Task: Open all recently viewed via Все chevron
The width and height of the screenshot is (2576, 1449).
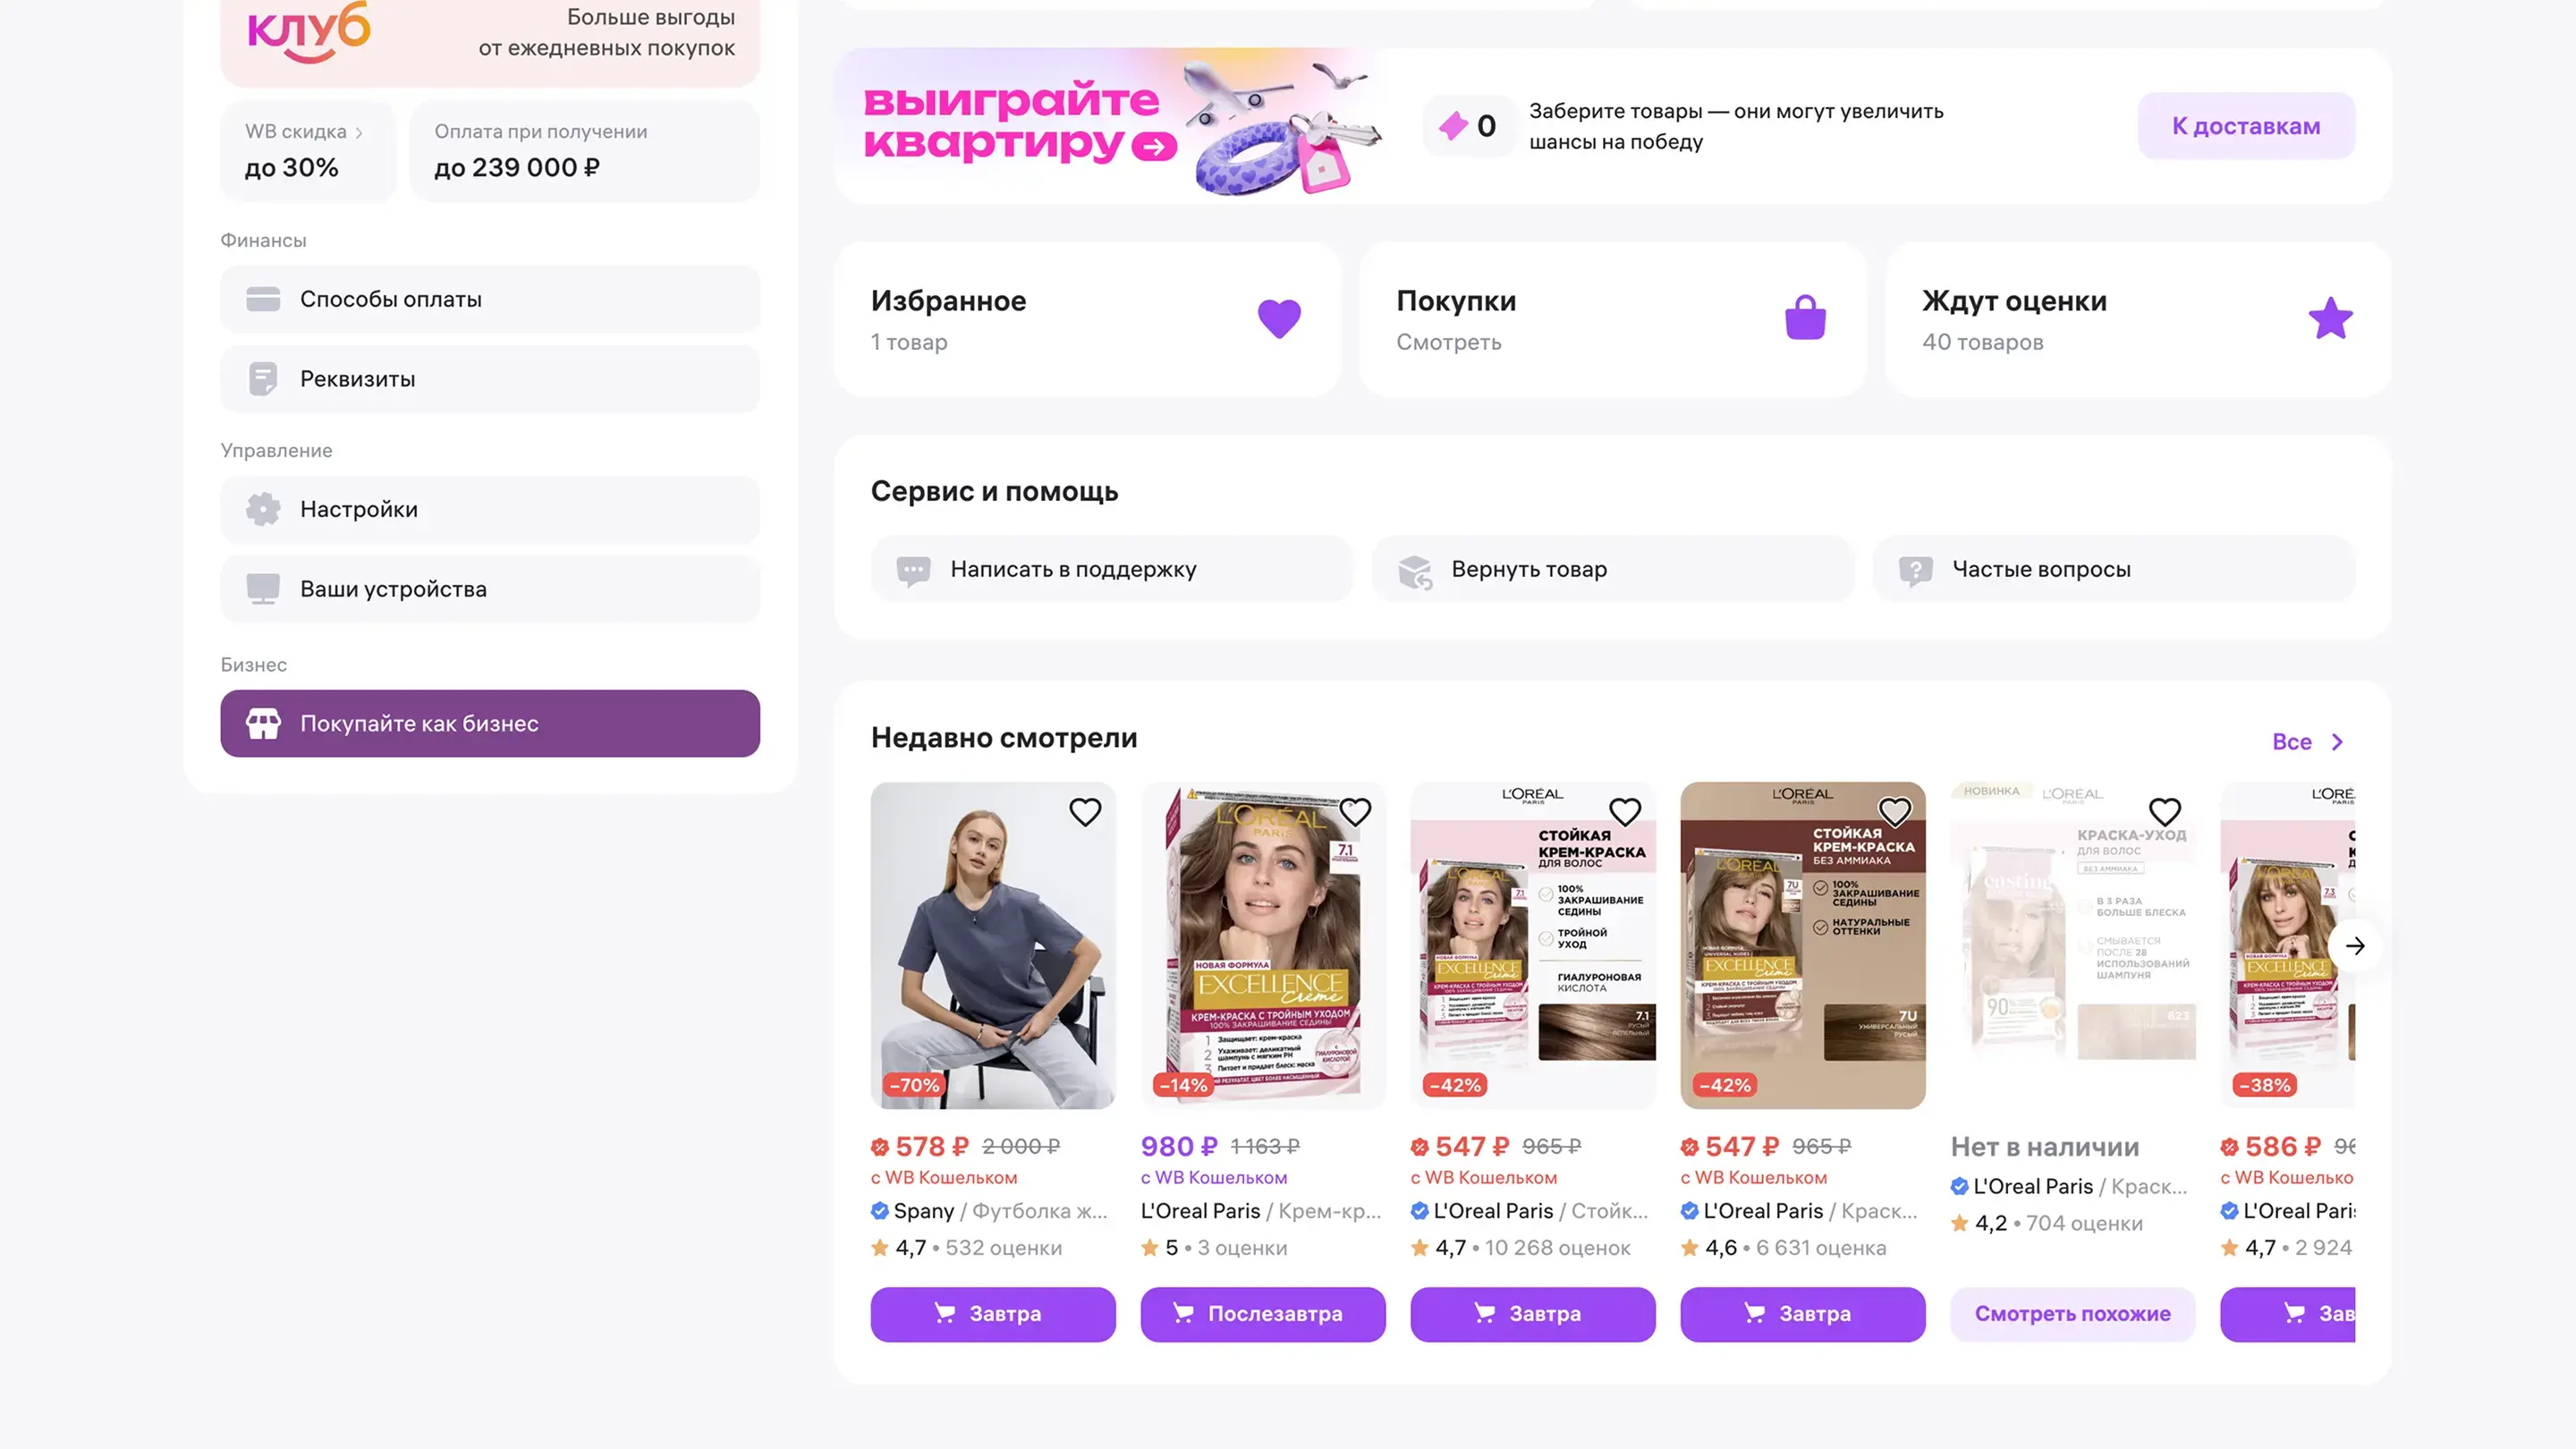Action: [2337, 742]
